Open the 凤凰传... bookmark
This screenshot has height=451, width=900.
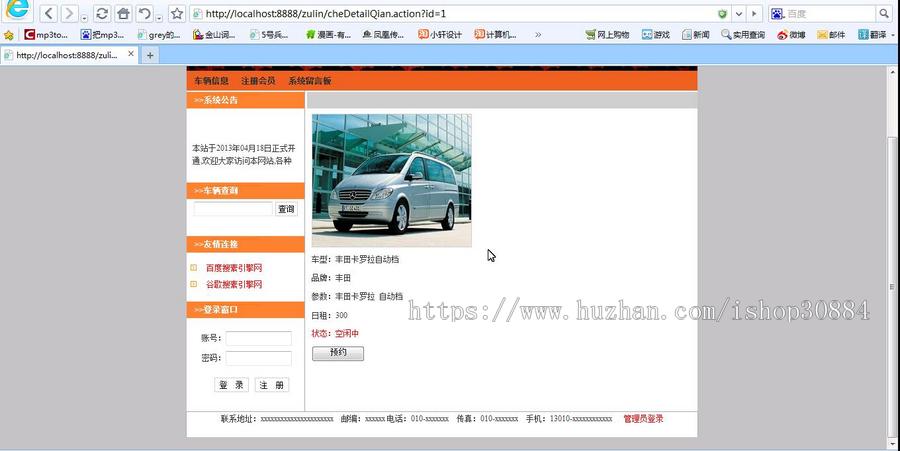(383, 35)
